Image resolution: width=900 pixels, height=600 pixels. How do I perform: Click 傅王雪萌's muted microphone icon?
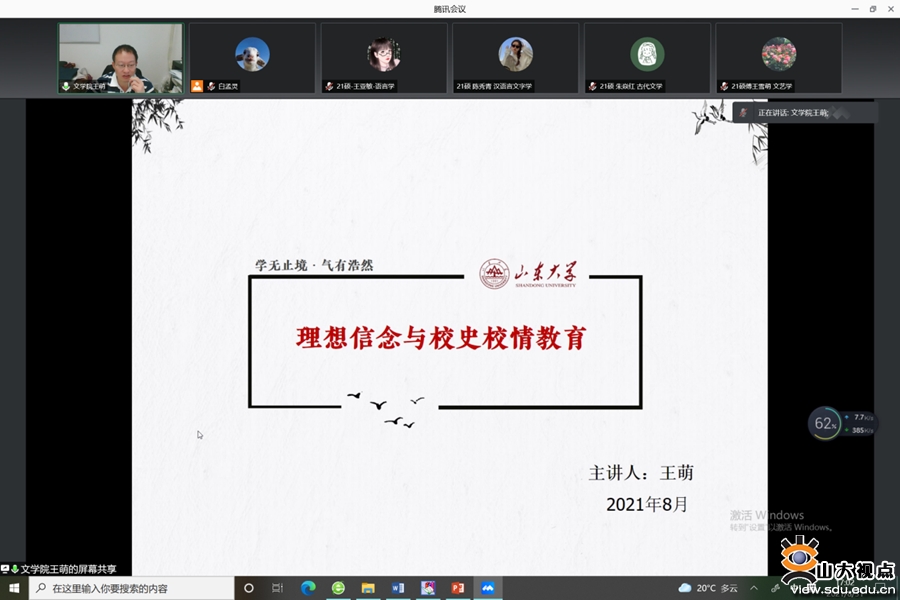point(724,86)
